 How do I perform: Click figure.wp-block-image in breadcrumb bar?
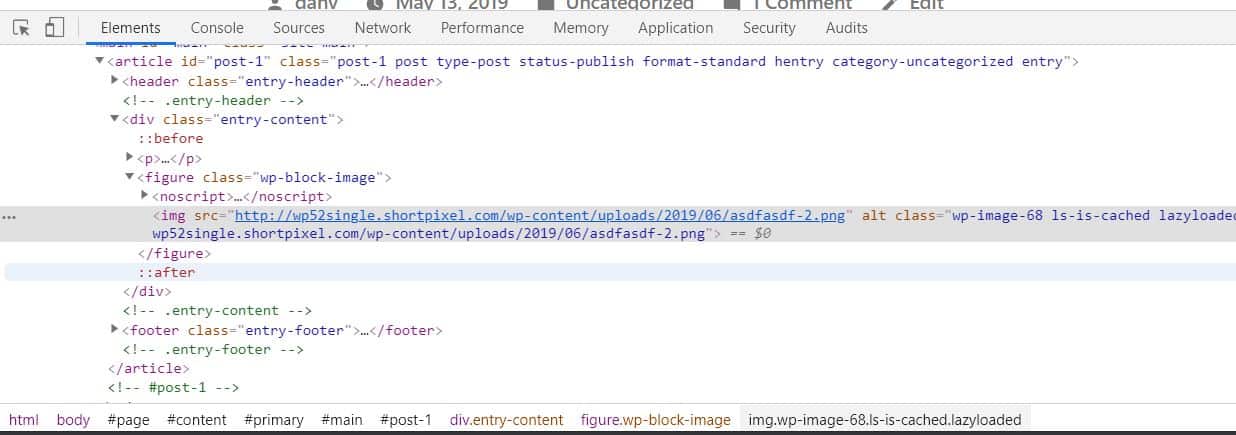tap(655, 420)
